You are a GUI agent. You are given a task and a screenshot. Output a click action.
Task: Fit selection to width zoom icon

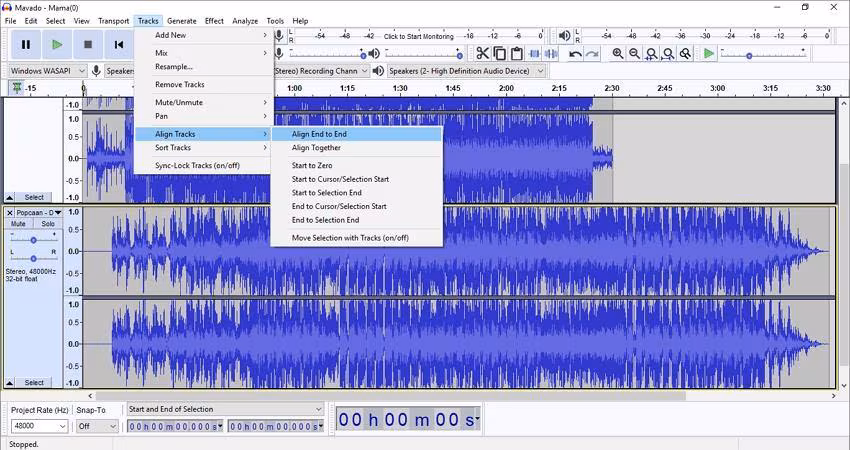pos(652,54)
